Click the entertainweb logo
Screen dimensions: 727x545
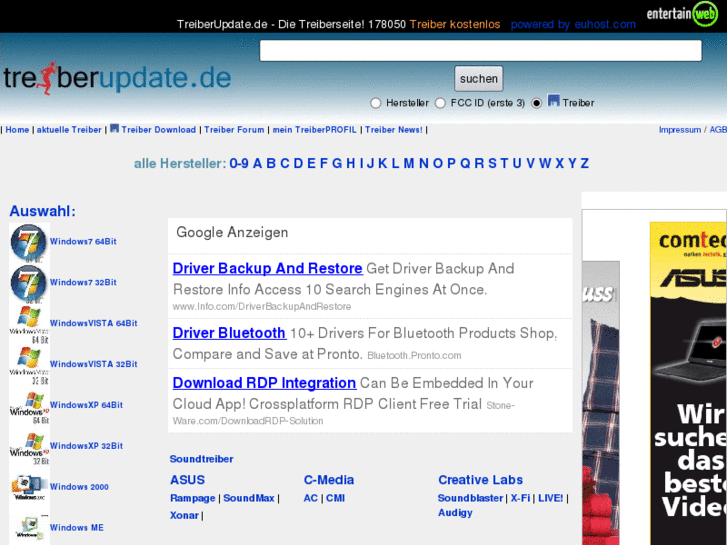tap(682, 13)
